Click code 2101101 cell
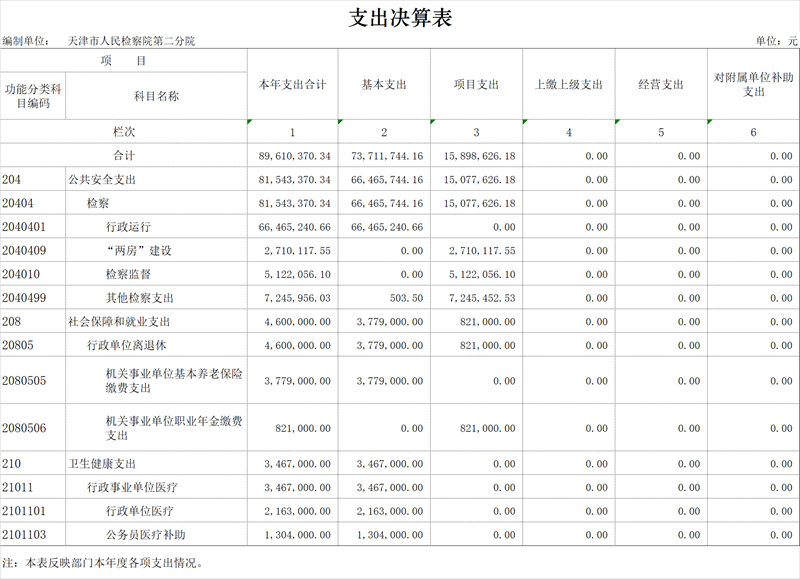 click(x=33, y=511)
